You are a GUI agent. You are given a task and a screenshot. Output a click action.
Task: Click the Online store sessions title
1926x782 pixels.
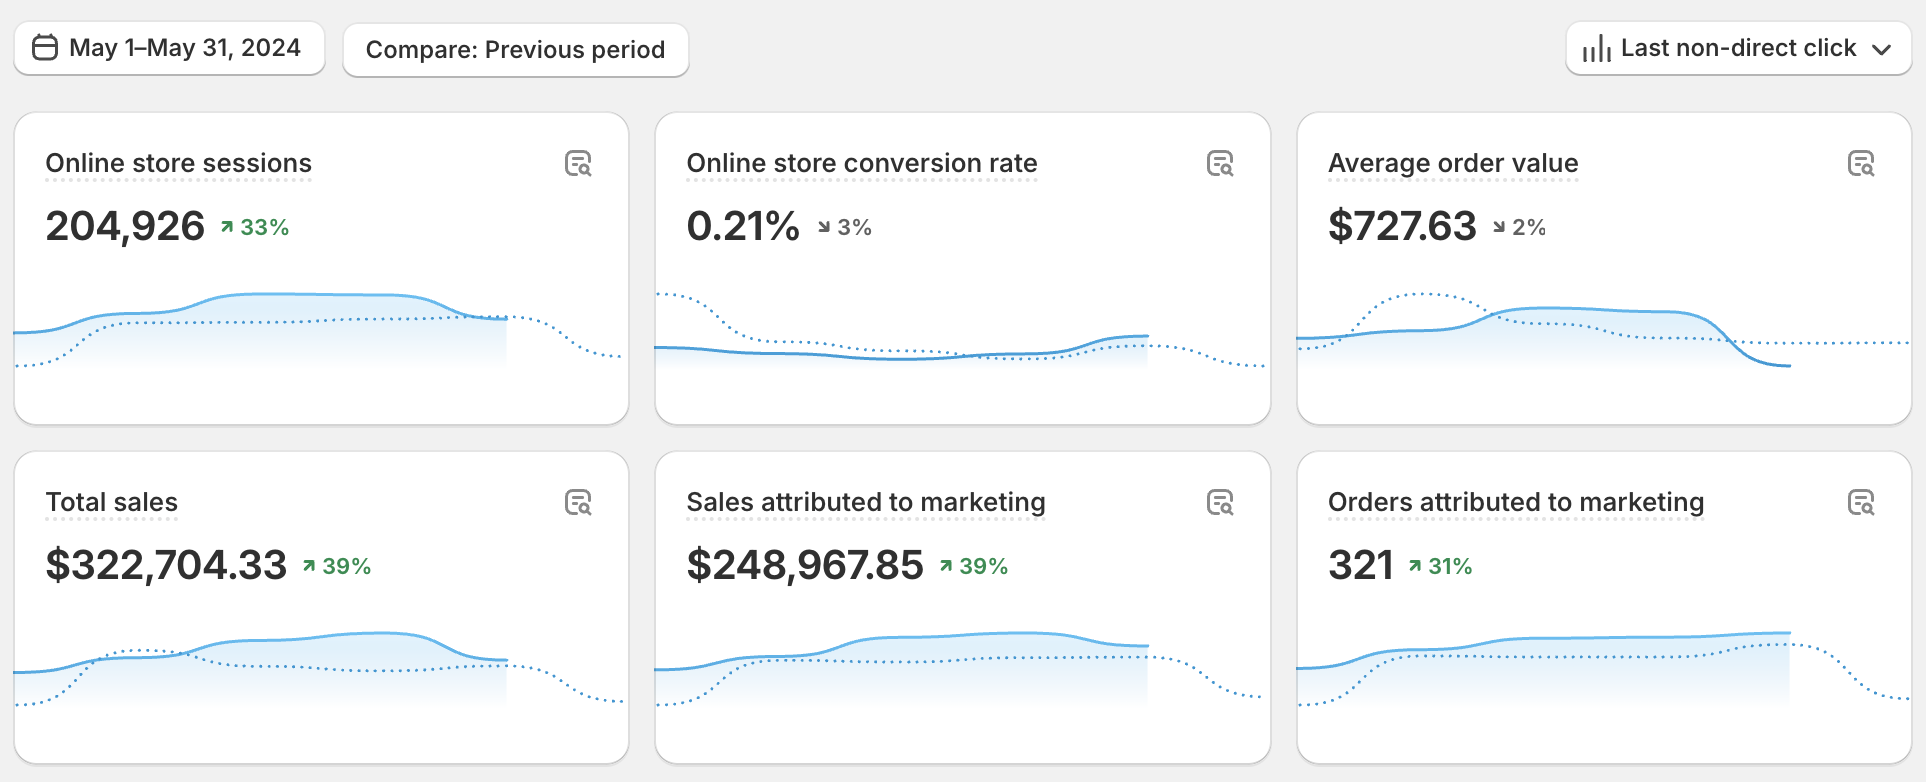pyautogui.click(x=179, y=163)
